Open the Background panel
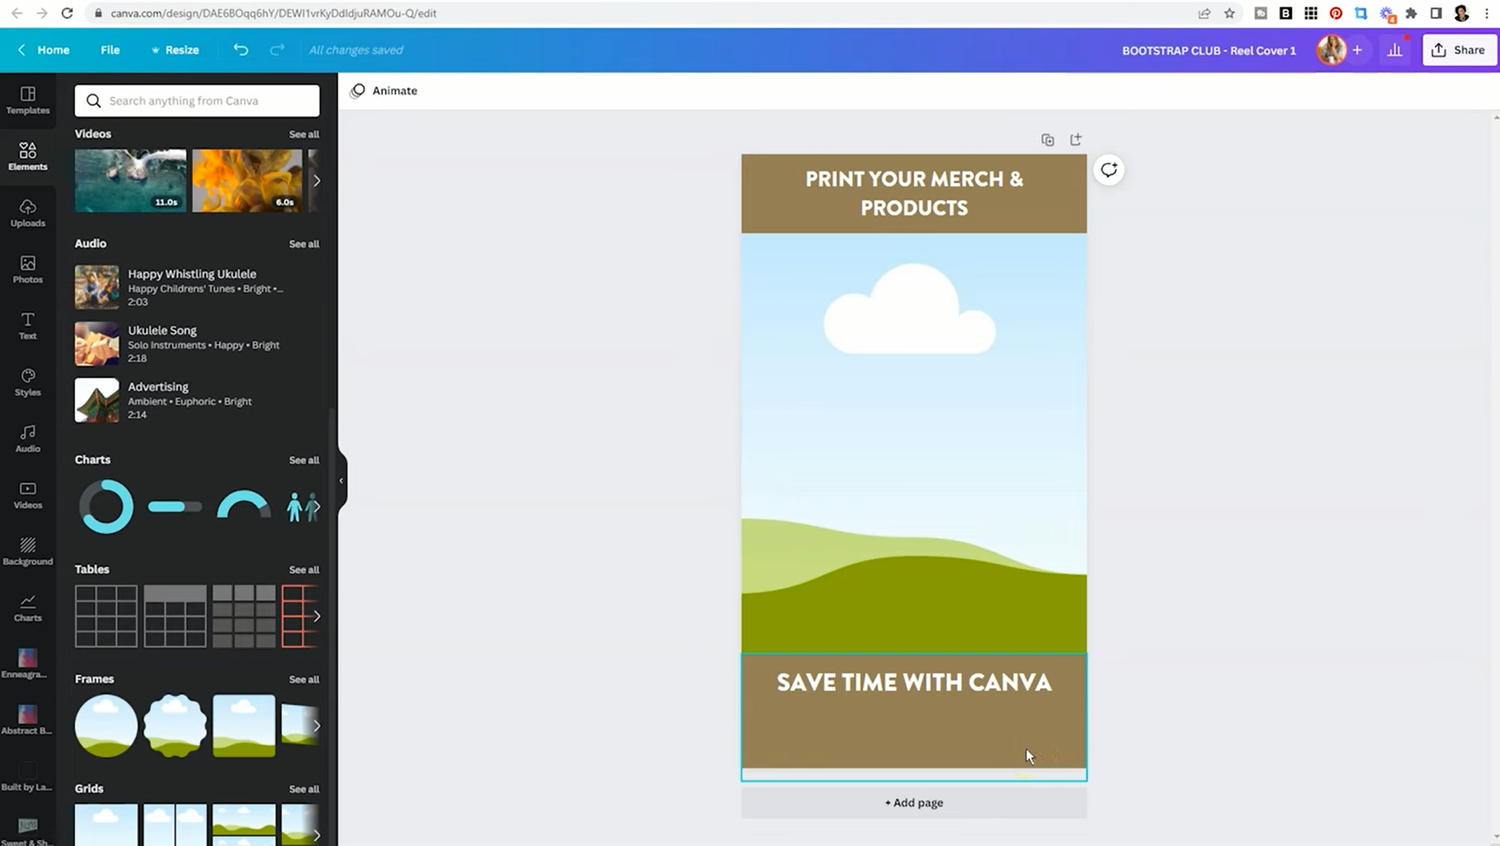Image resolution: width=1500 pixels, height=846 pixels. pos(27,550)
